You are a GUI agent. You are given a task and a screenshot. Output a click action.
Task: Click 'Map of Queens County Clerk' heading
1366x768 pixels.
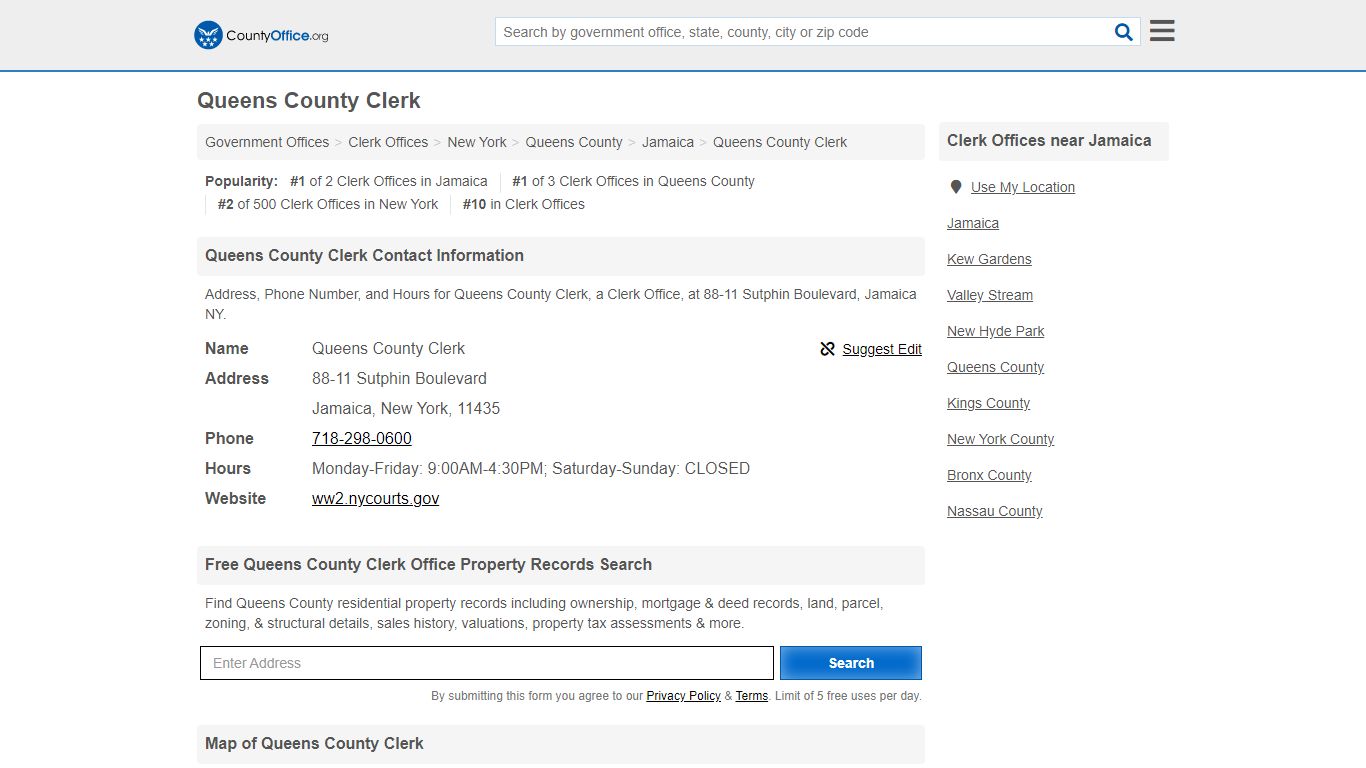pos(314,743)
